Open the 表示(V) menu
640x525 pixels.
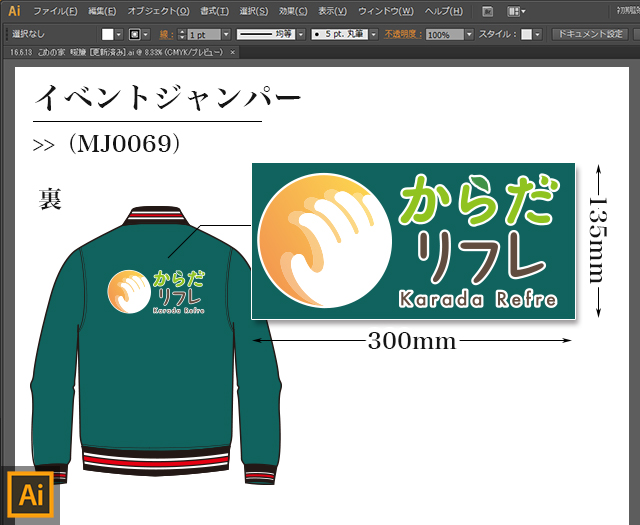[332, 11]
